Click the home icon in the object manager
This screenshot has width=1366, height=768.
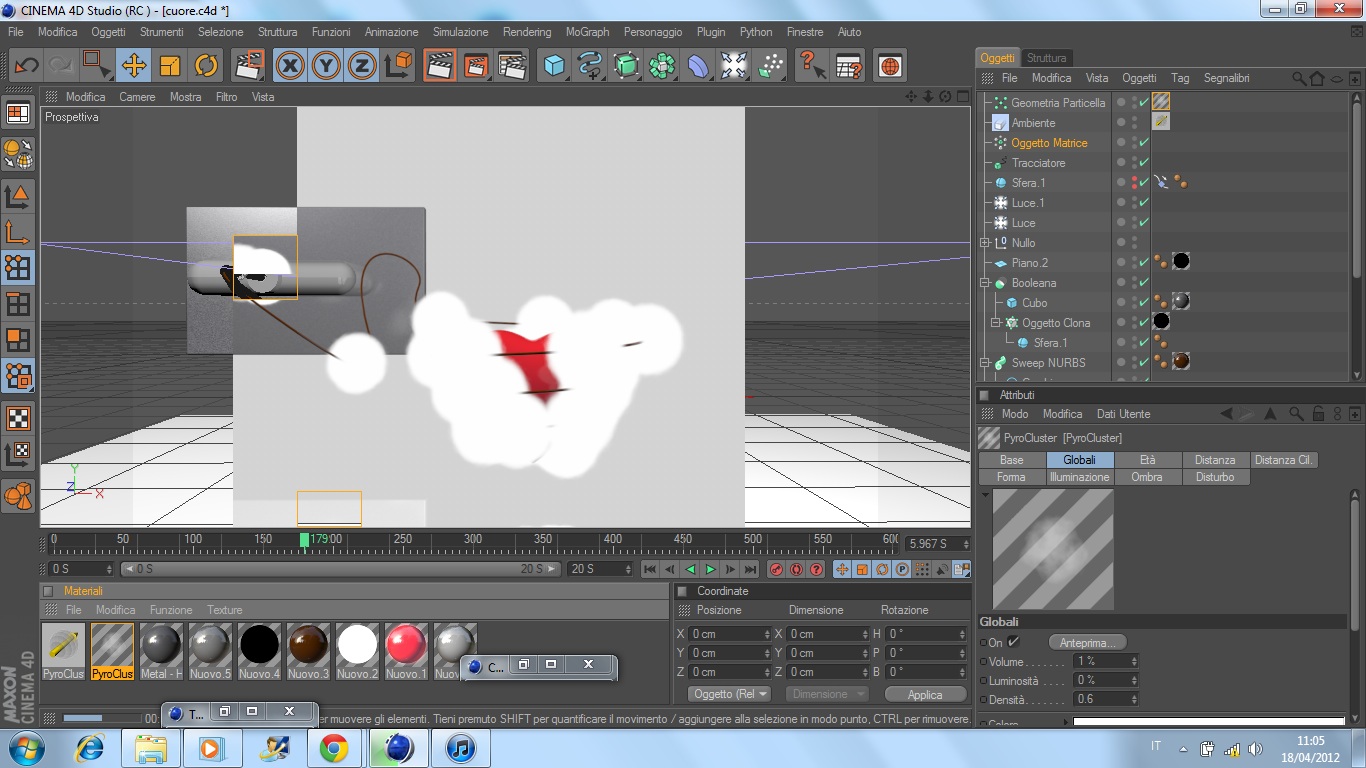1317,78
